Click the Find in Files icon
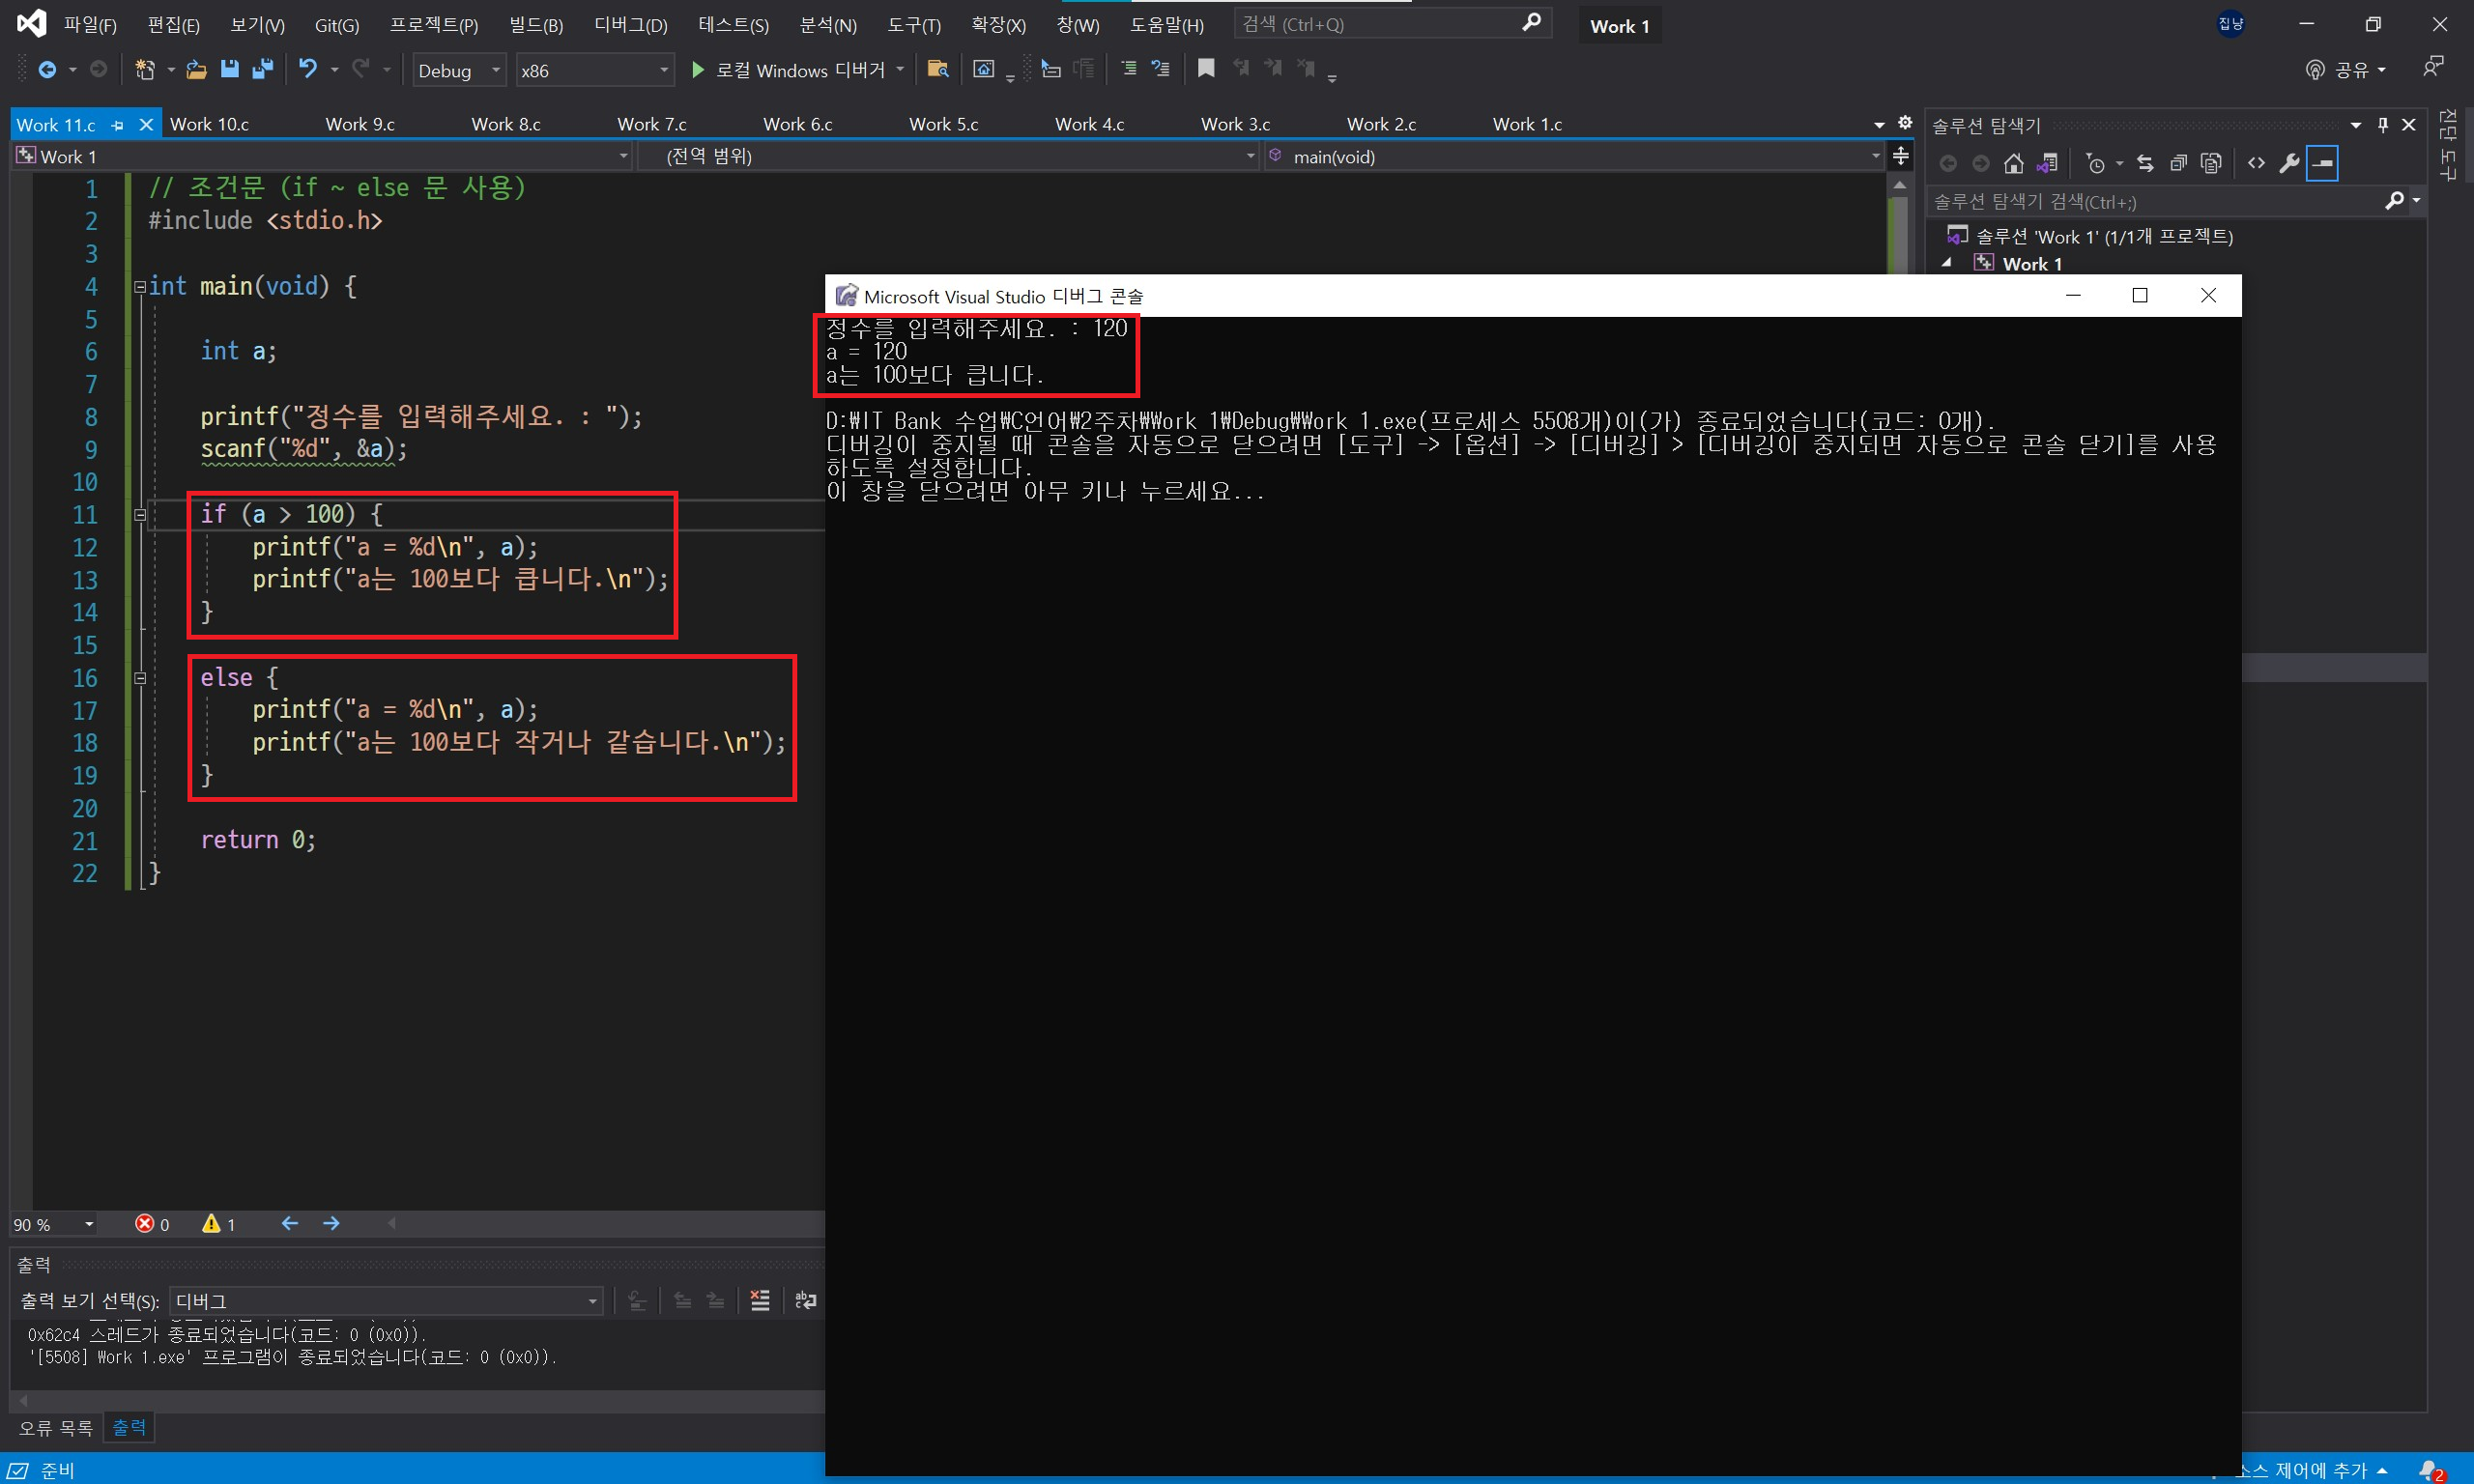Image resolution: width=2474 pixels, height=1484 pixels. [937, 69]
